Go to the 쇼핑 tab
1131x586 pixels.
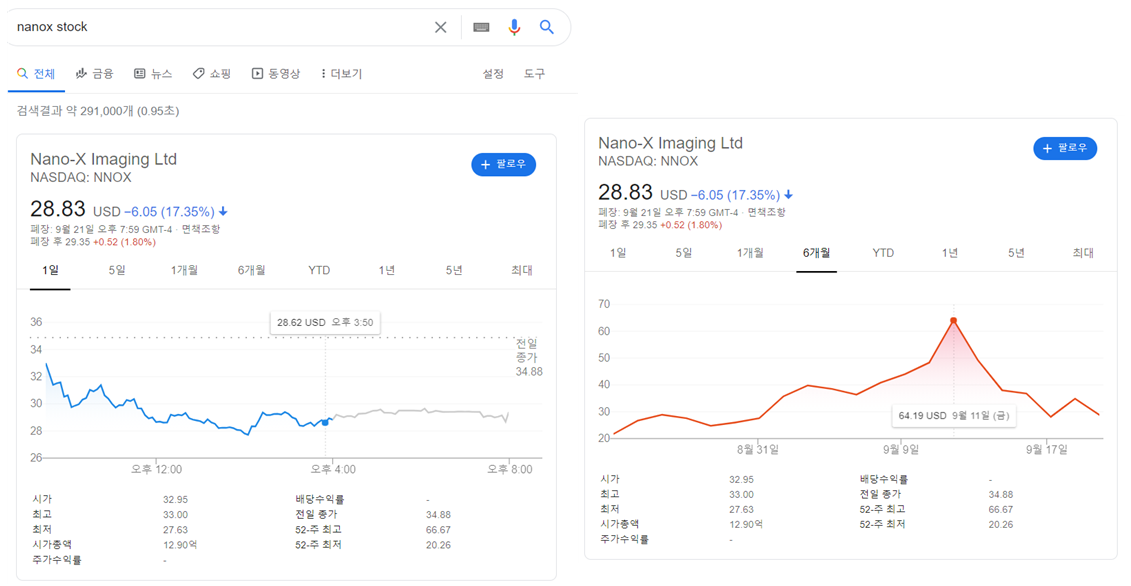[211, 74]
